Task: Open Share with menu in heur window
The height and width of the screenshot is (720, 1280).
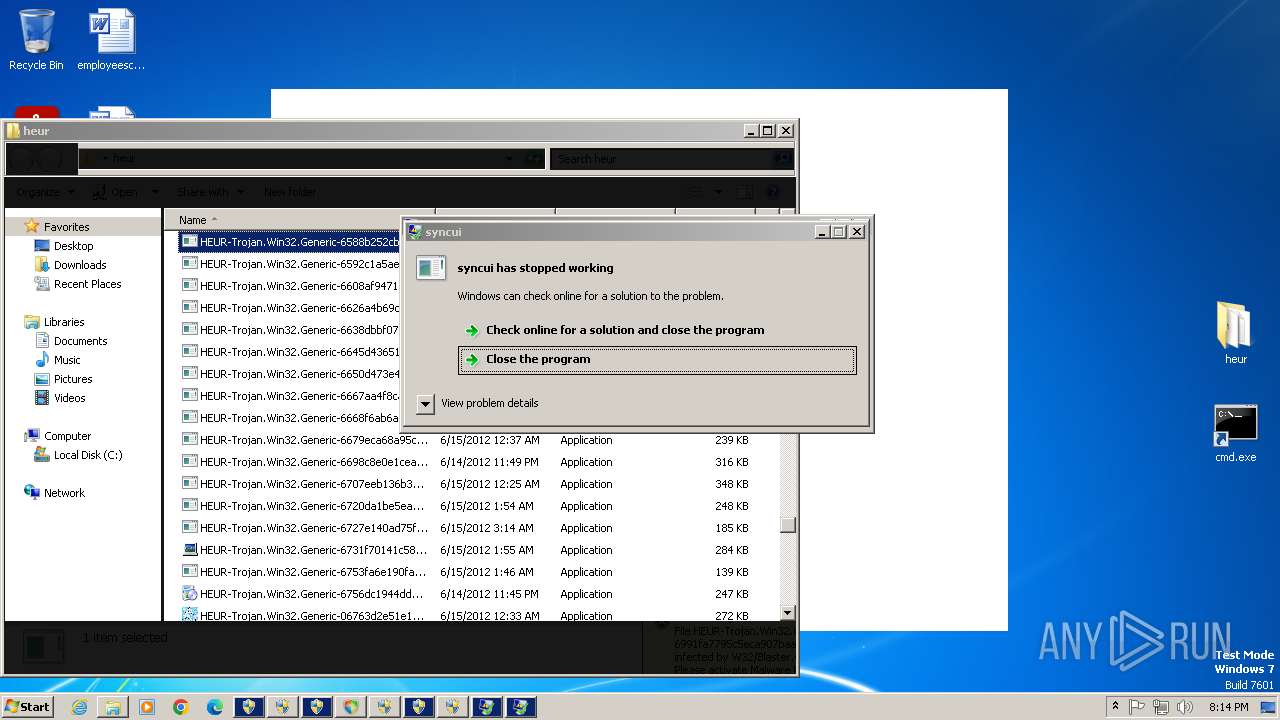Action: tap(209, 192)
